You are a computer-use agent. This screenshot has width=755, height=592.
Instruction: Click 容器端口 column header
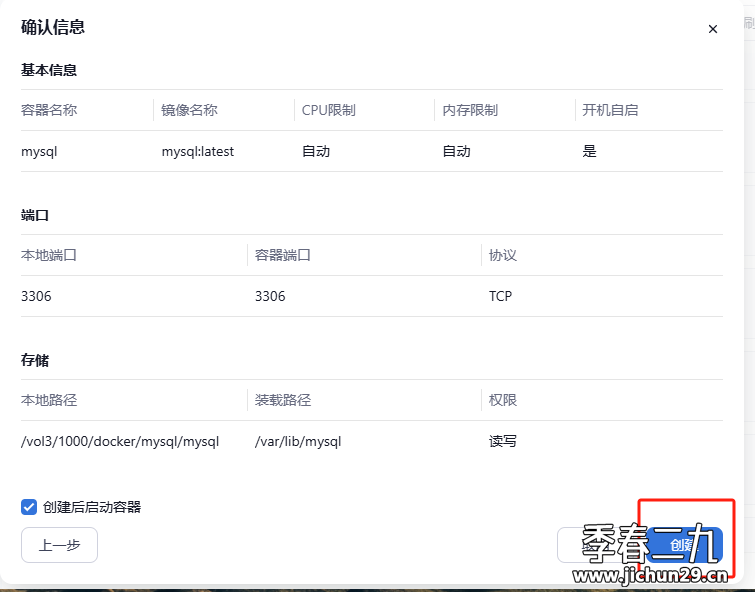(x=283, y=255)
